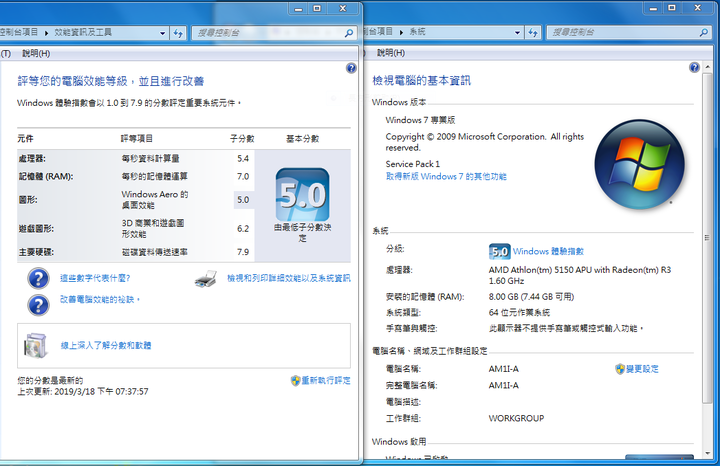Expand breadcrumb arrow before 效能資訊及工具
This screenshot has width=720, height=466.
[46, 33]
